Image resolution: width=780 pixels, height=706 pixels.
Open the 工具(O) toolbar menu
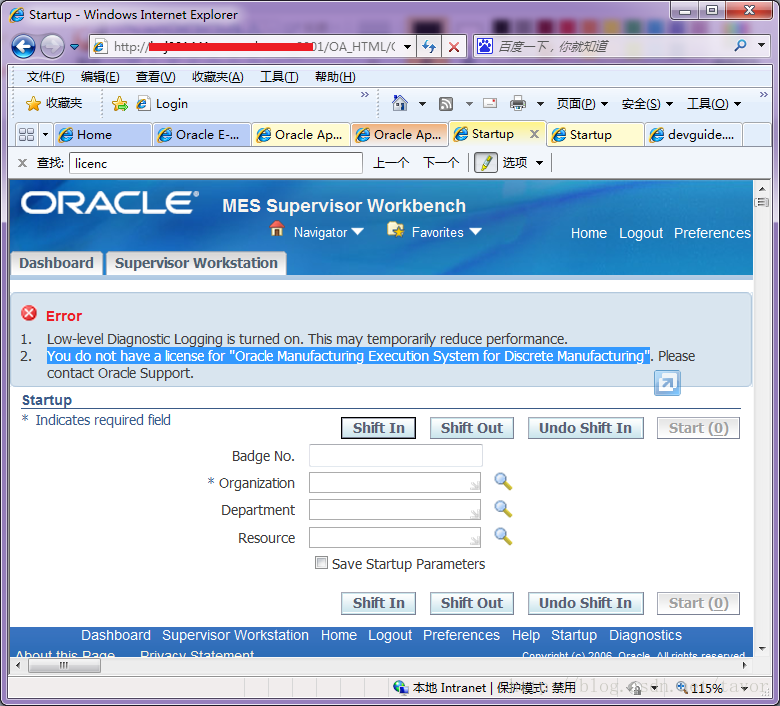coord(714,103)
